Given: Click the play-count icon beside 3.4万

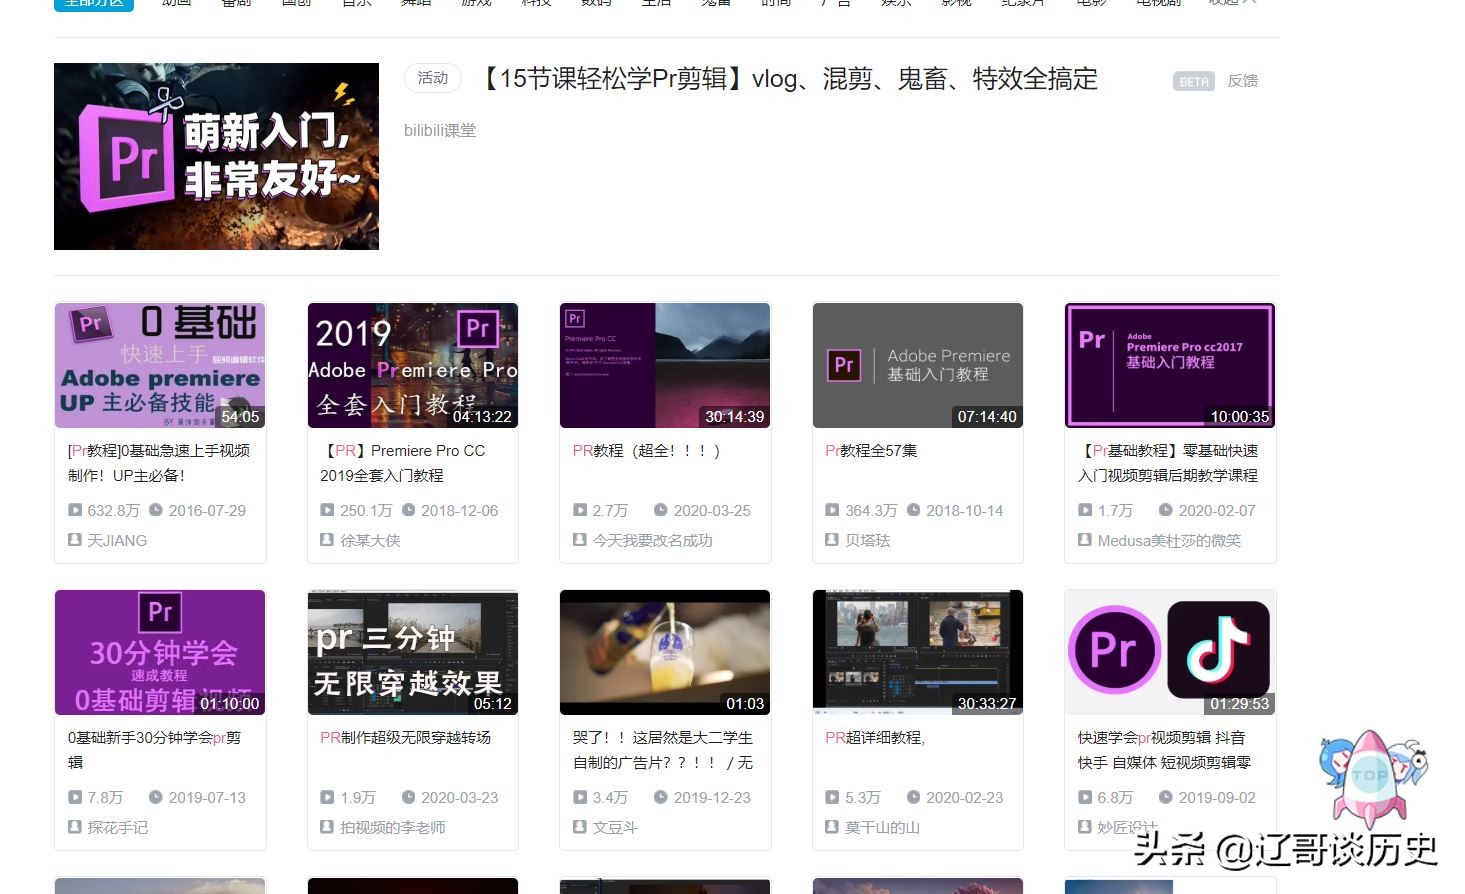Looking at the screenshot, I should [x=580, y=797].
